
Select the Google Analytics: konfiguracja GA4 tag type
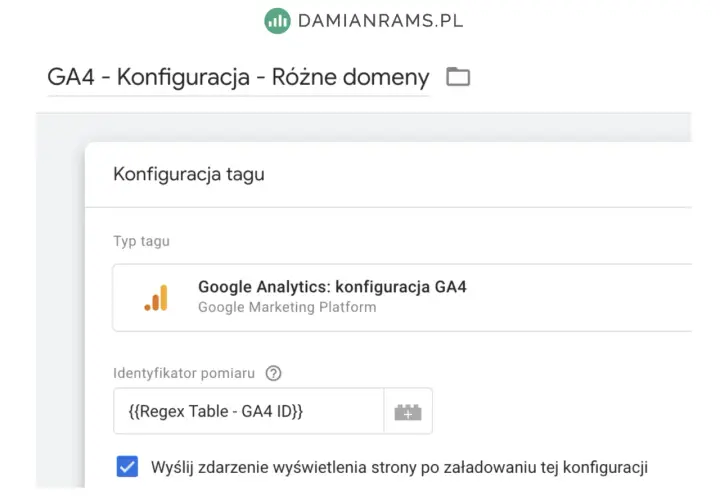click(x=402, y=298)
